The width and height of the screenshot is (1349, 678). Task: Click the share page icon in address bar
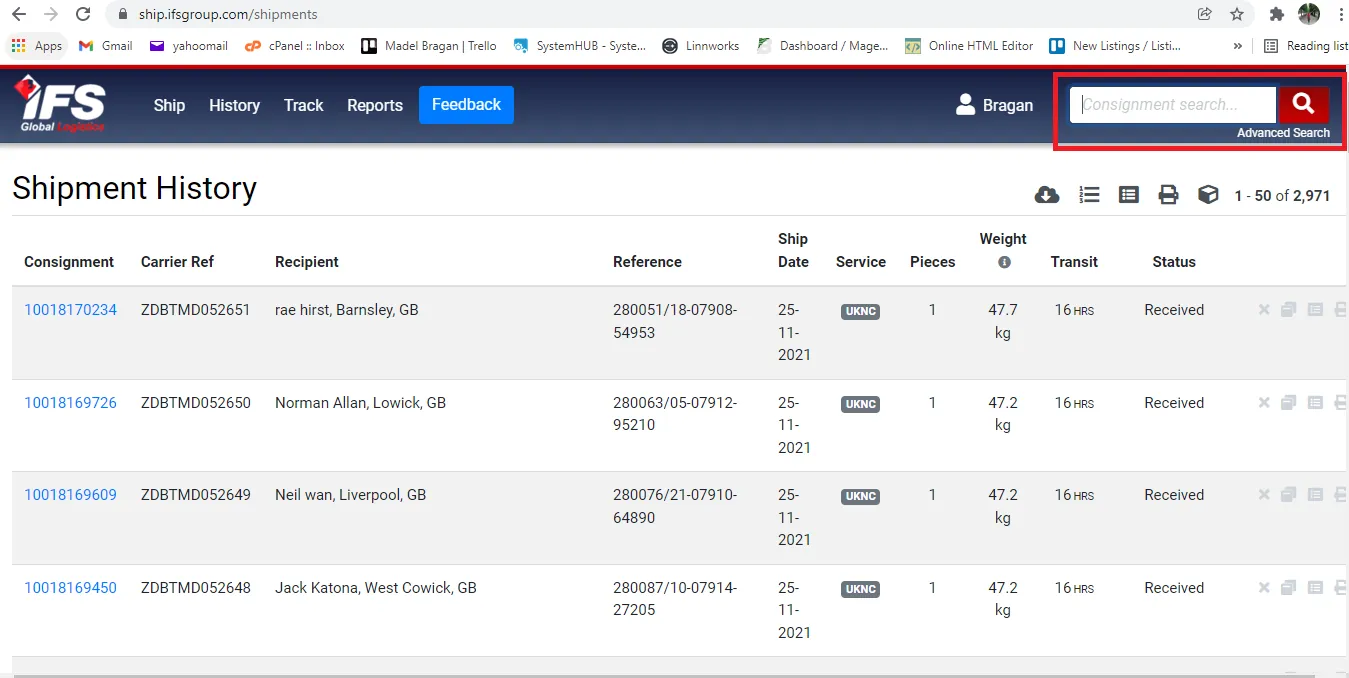pos(1204,14)
